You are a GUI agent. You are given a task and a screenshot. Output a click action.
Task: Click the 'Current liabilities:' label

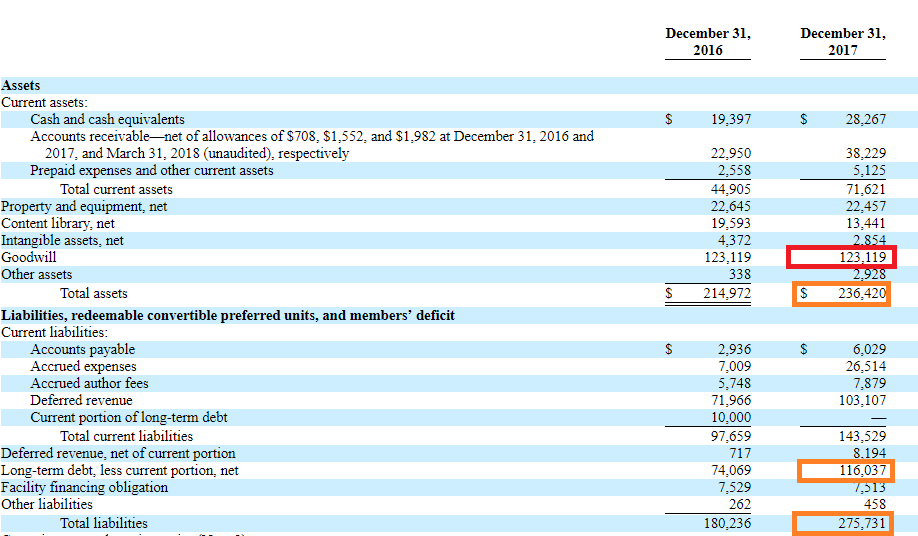[x=54, y=332]
